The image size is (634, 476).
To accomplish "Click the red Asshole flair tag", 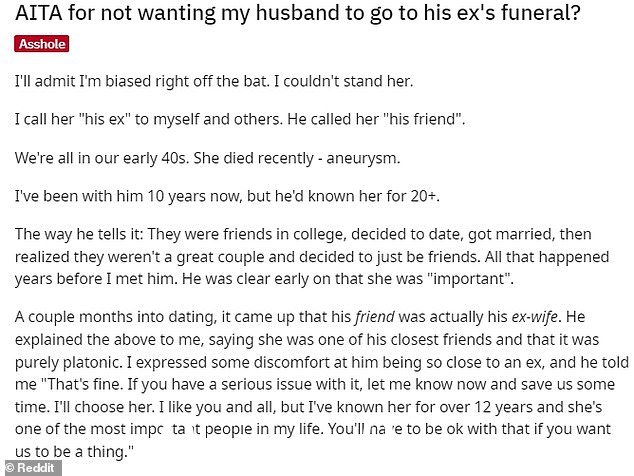I will coord(42,44).
